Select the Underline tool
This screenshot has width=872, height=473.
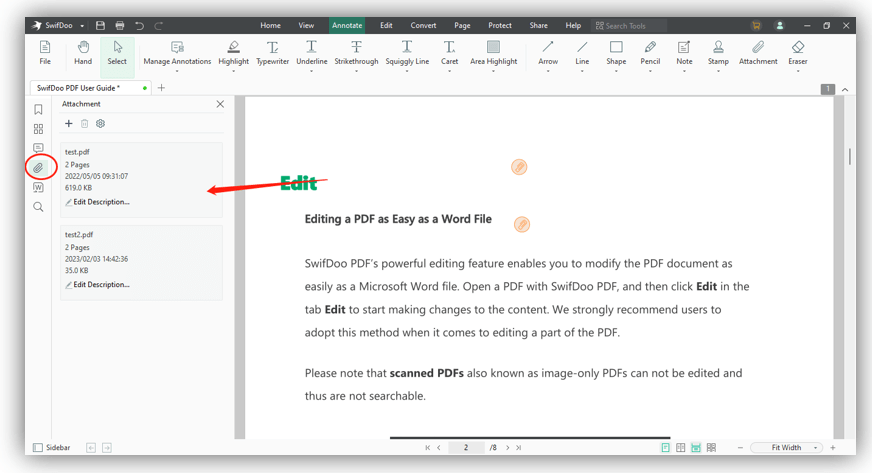(311, 53)
